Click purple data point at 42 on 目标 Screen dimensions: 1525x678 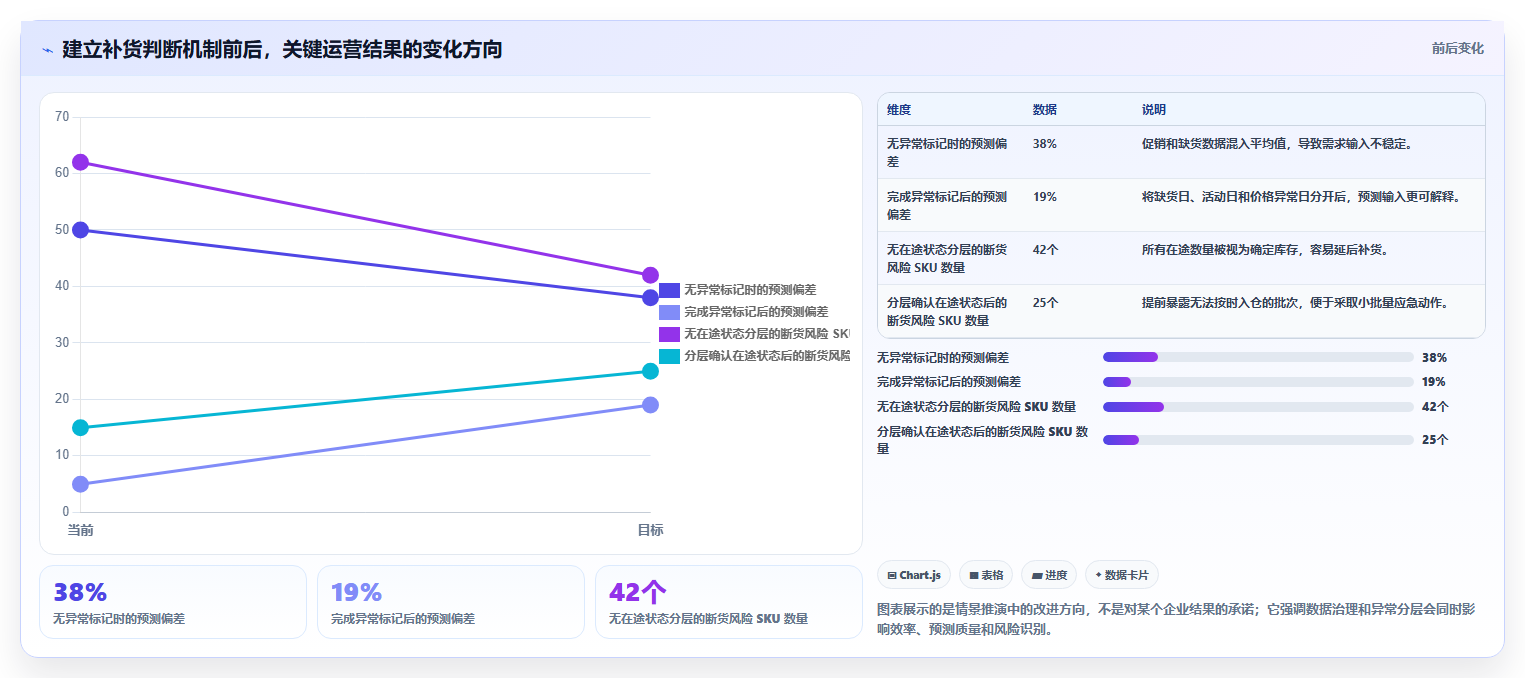pyautogui.click(x=650, y=275)
